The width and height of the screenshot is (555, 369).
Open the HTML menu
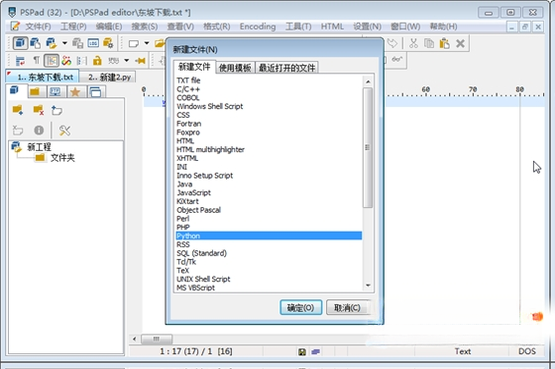(x=332, y=27)
